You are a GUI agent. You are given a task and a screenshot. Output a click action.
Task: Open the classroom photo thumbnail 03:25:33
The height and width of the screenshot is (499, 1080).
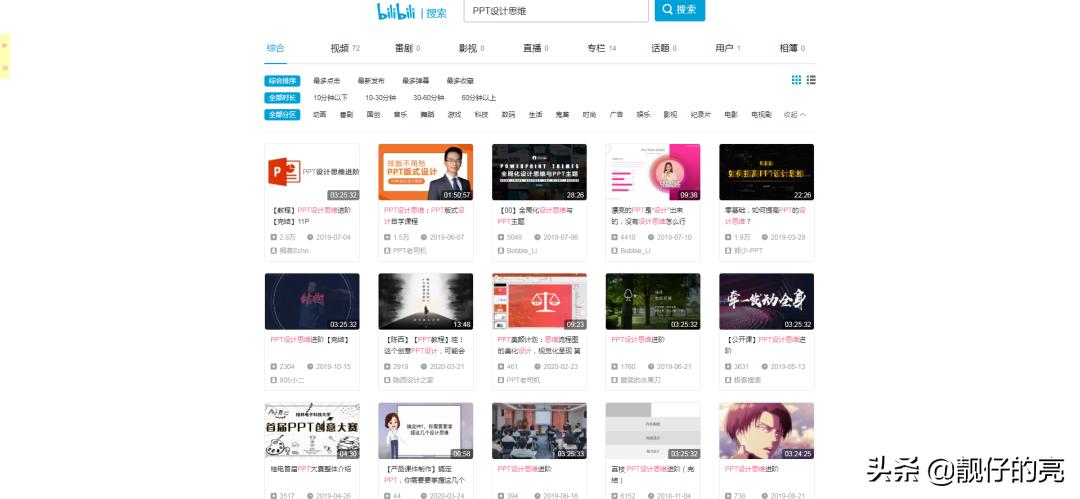pyautogui.click(x=539, y=431)
